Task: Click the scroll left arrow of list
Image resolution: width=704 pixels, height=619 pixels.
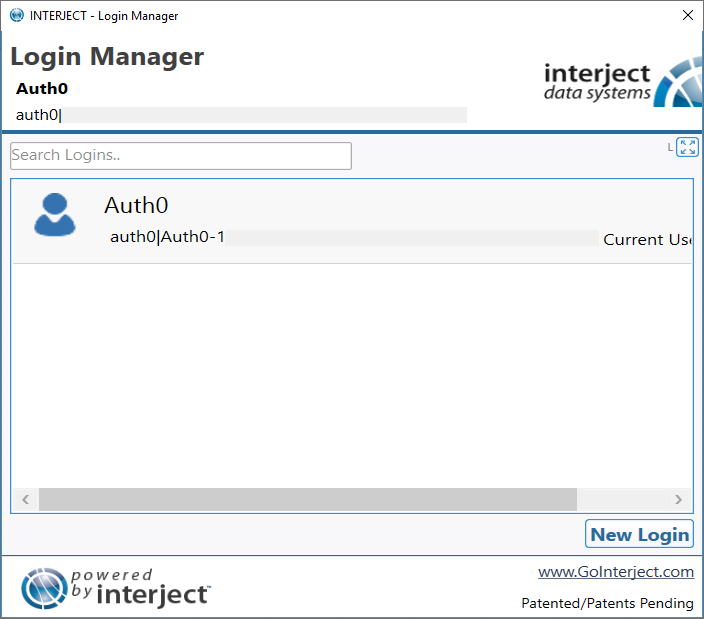Action: [26, 499]
